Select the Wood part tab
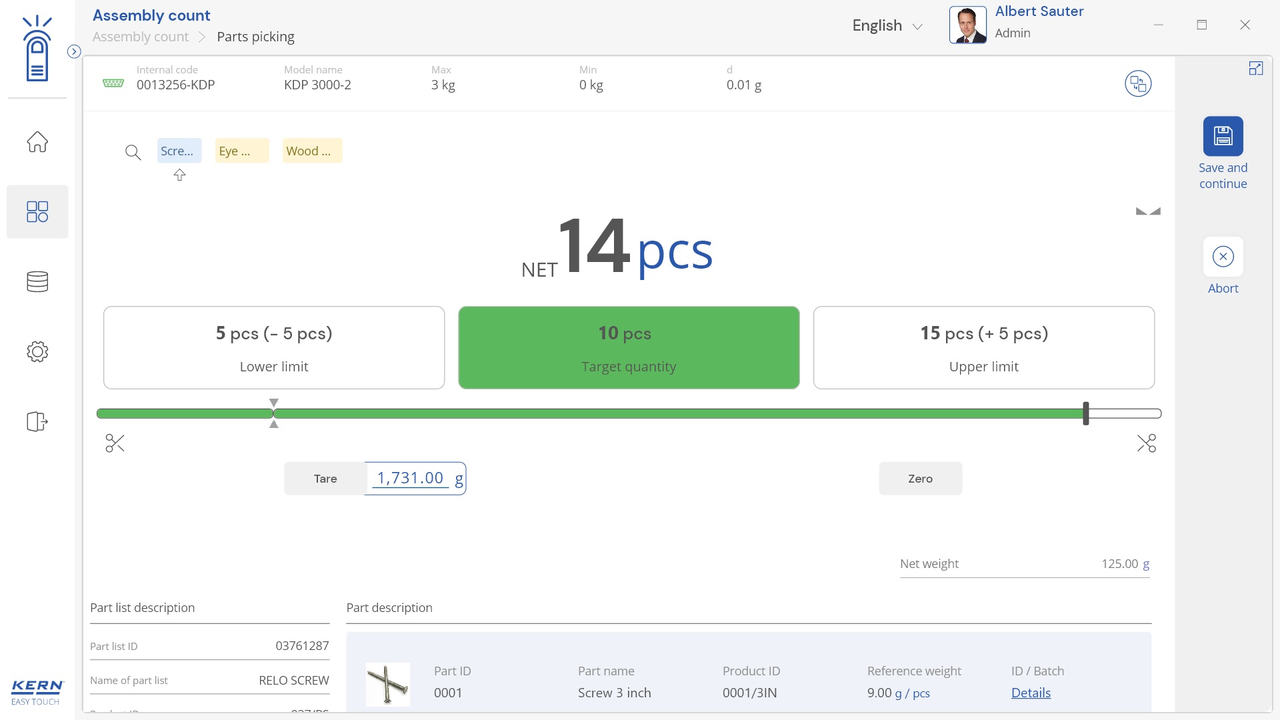The image size is (1280, 720). (x=312, y=151)
